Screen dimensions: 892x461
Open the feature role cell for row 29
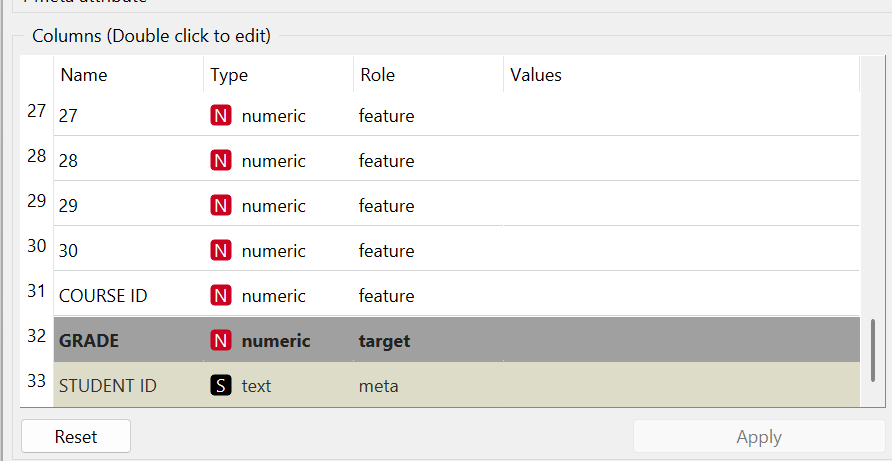[x=428, y=205]
